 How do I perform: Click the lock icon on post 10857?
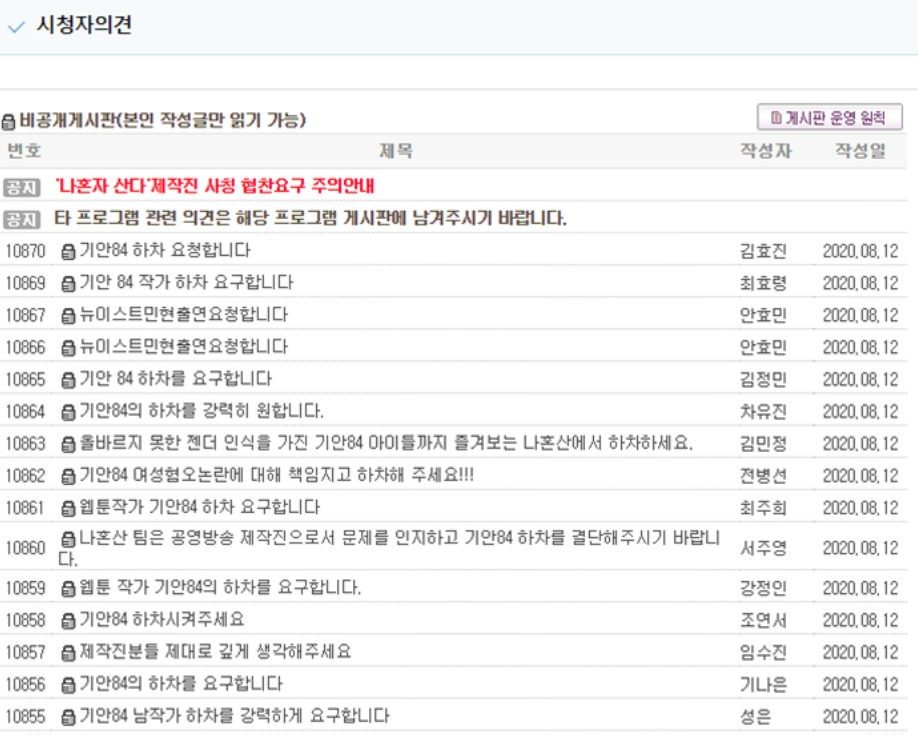[68, 653]
